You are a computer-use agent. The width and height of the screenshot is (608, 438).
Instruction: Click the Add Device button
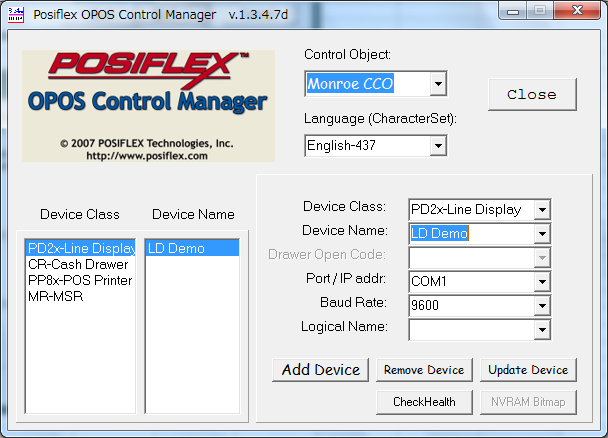point(320,370)
